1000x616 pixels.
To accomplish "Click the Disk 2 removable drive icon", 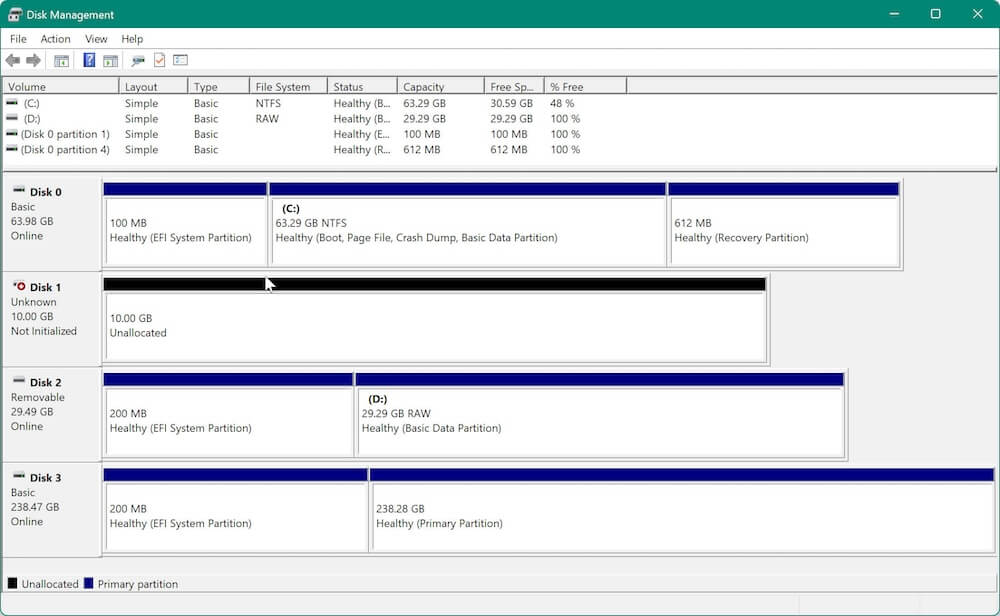I will pyautogui.click(x=20, y=382).
